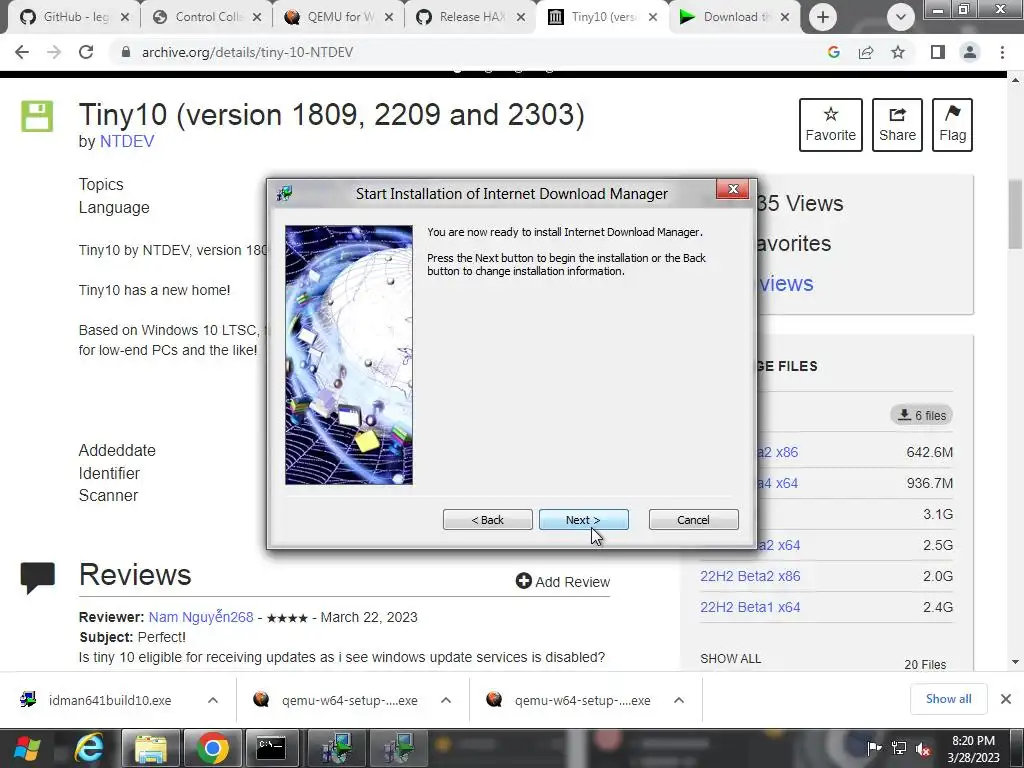Open the Windows Start button
Screen dimensions: 1024x768
pyautogui.click(x=26, y=748)
